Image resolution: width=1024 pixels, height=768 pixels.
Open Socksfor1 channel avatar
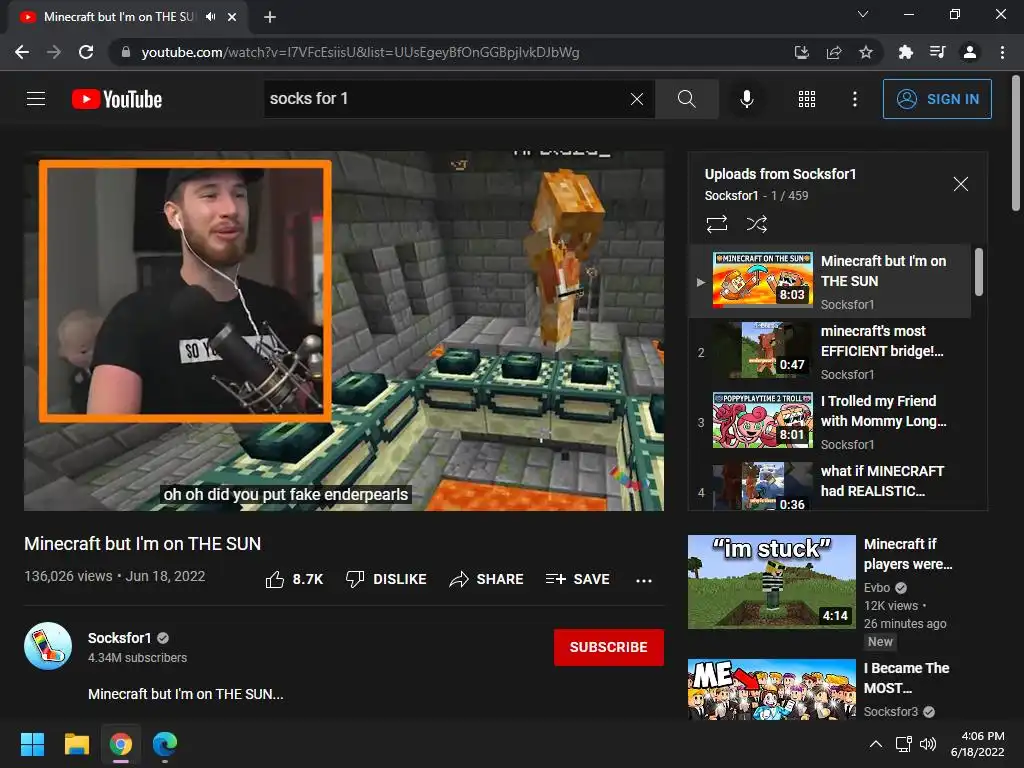(48, 646)
